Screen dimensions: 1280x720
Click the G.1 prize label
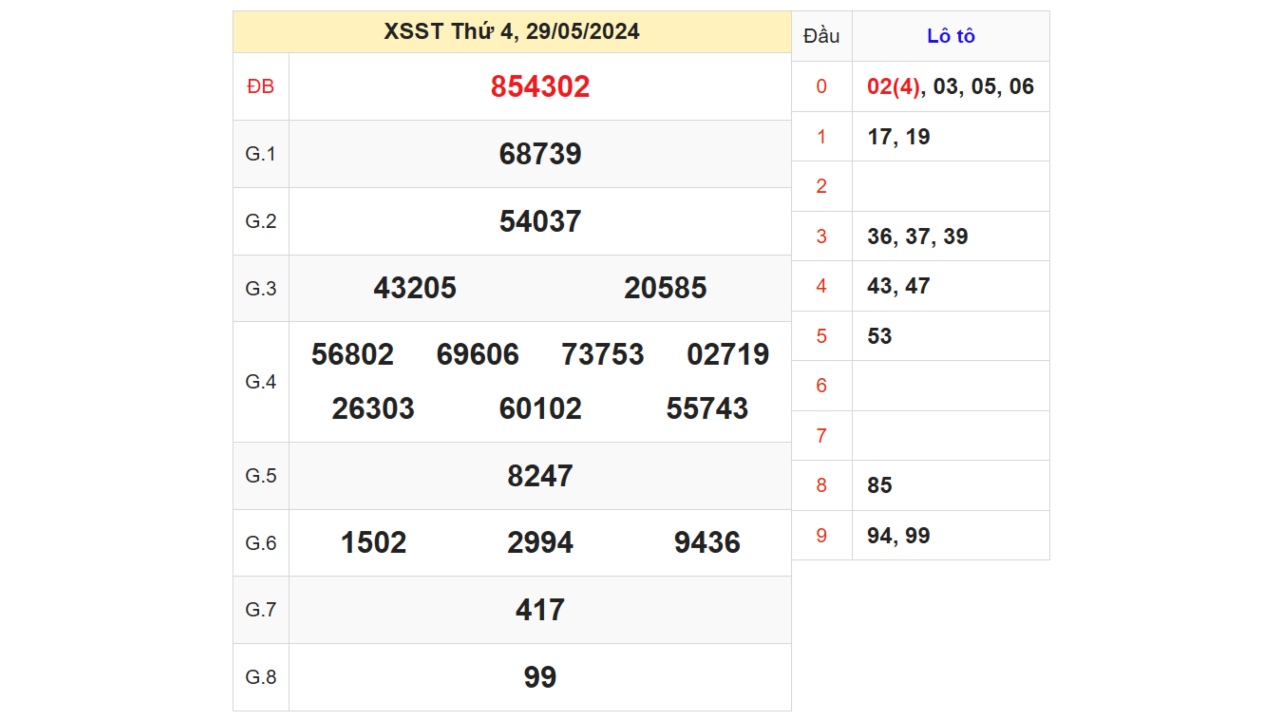click(261, 154)
